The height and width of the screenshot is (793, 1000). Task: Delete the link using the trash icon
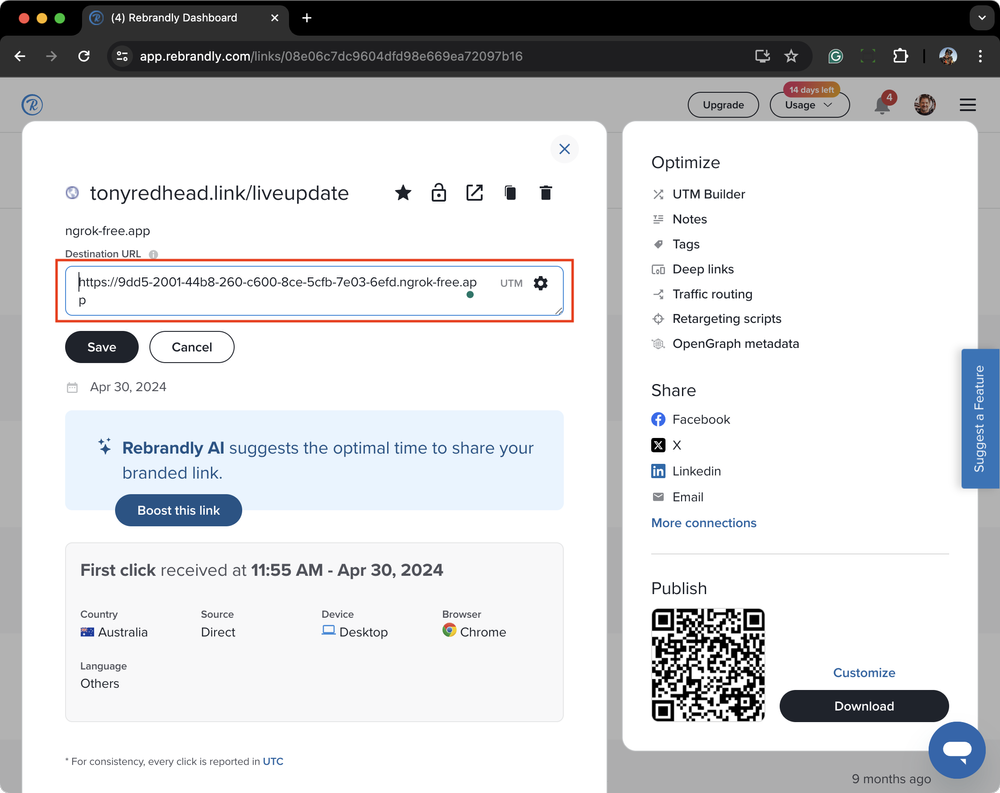[546, 193]
